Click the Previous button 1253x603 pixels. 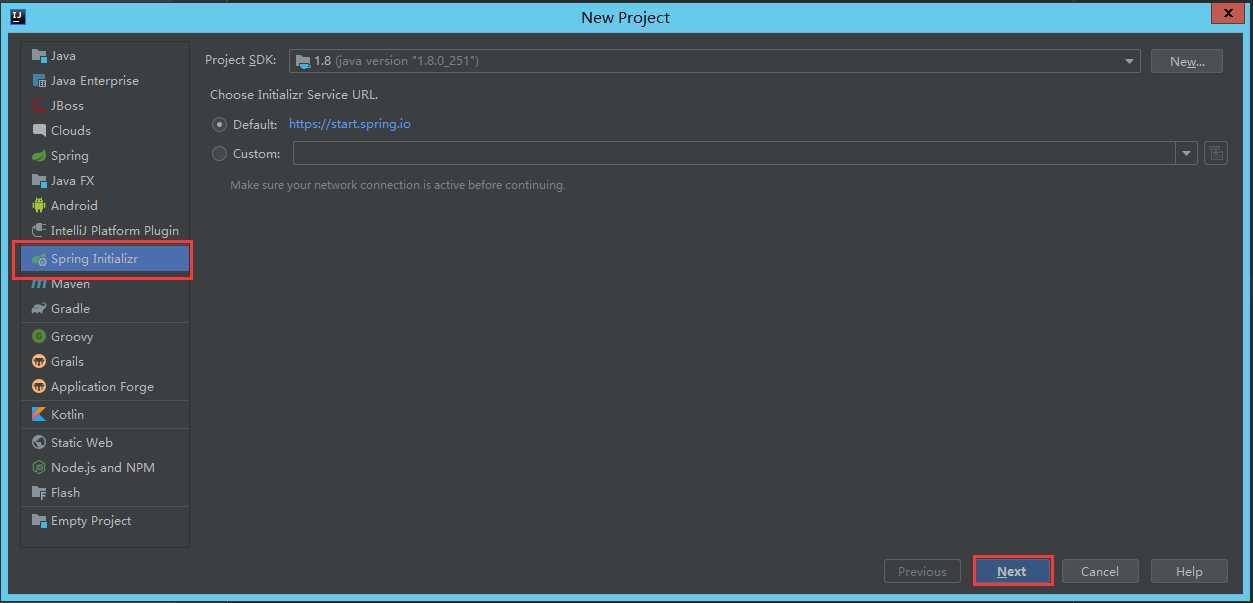[922, 571]
